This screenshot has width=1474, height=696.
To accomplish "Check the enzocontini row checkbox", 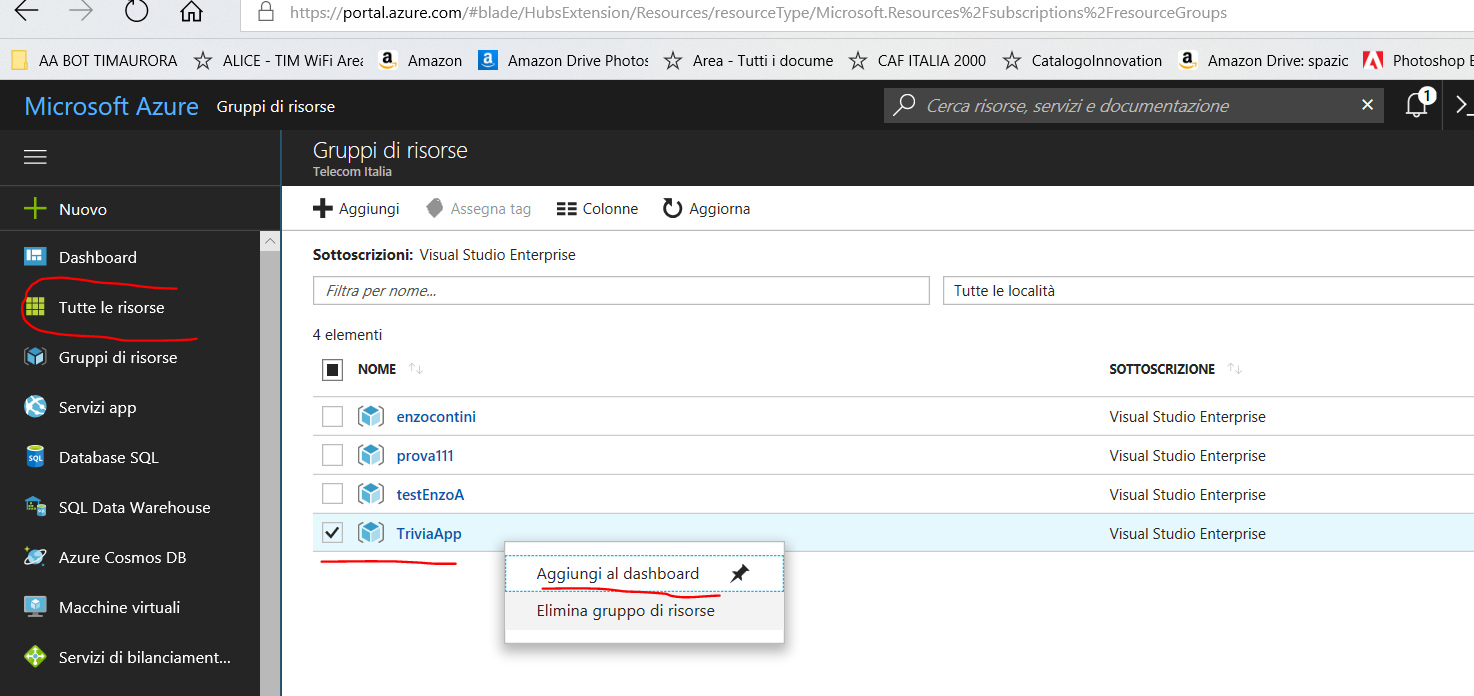I will coord(332,416).
